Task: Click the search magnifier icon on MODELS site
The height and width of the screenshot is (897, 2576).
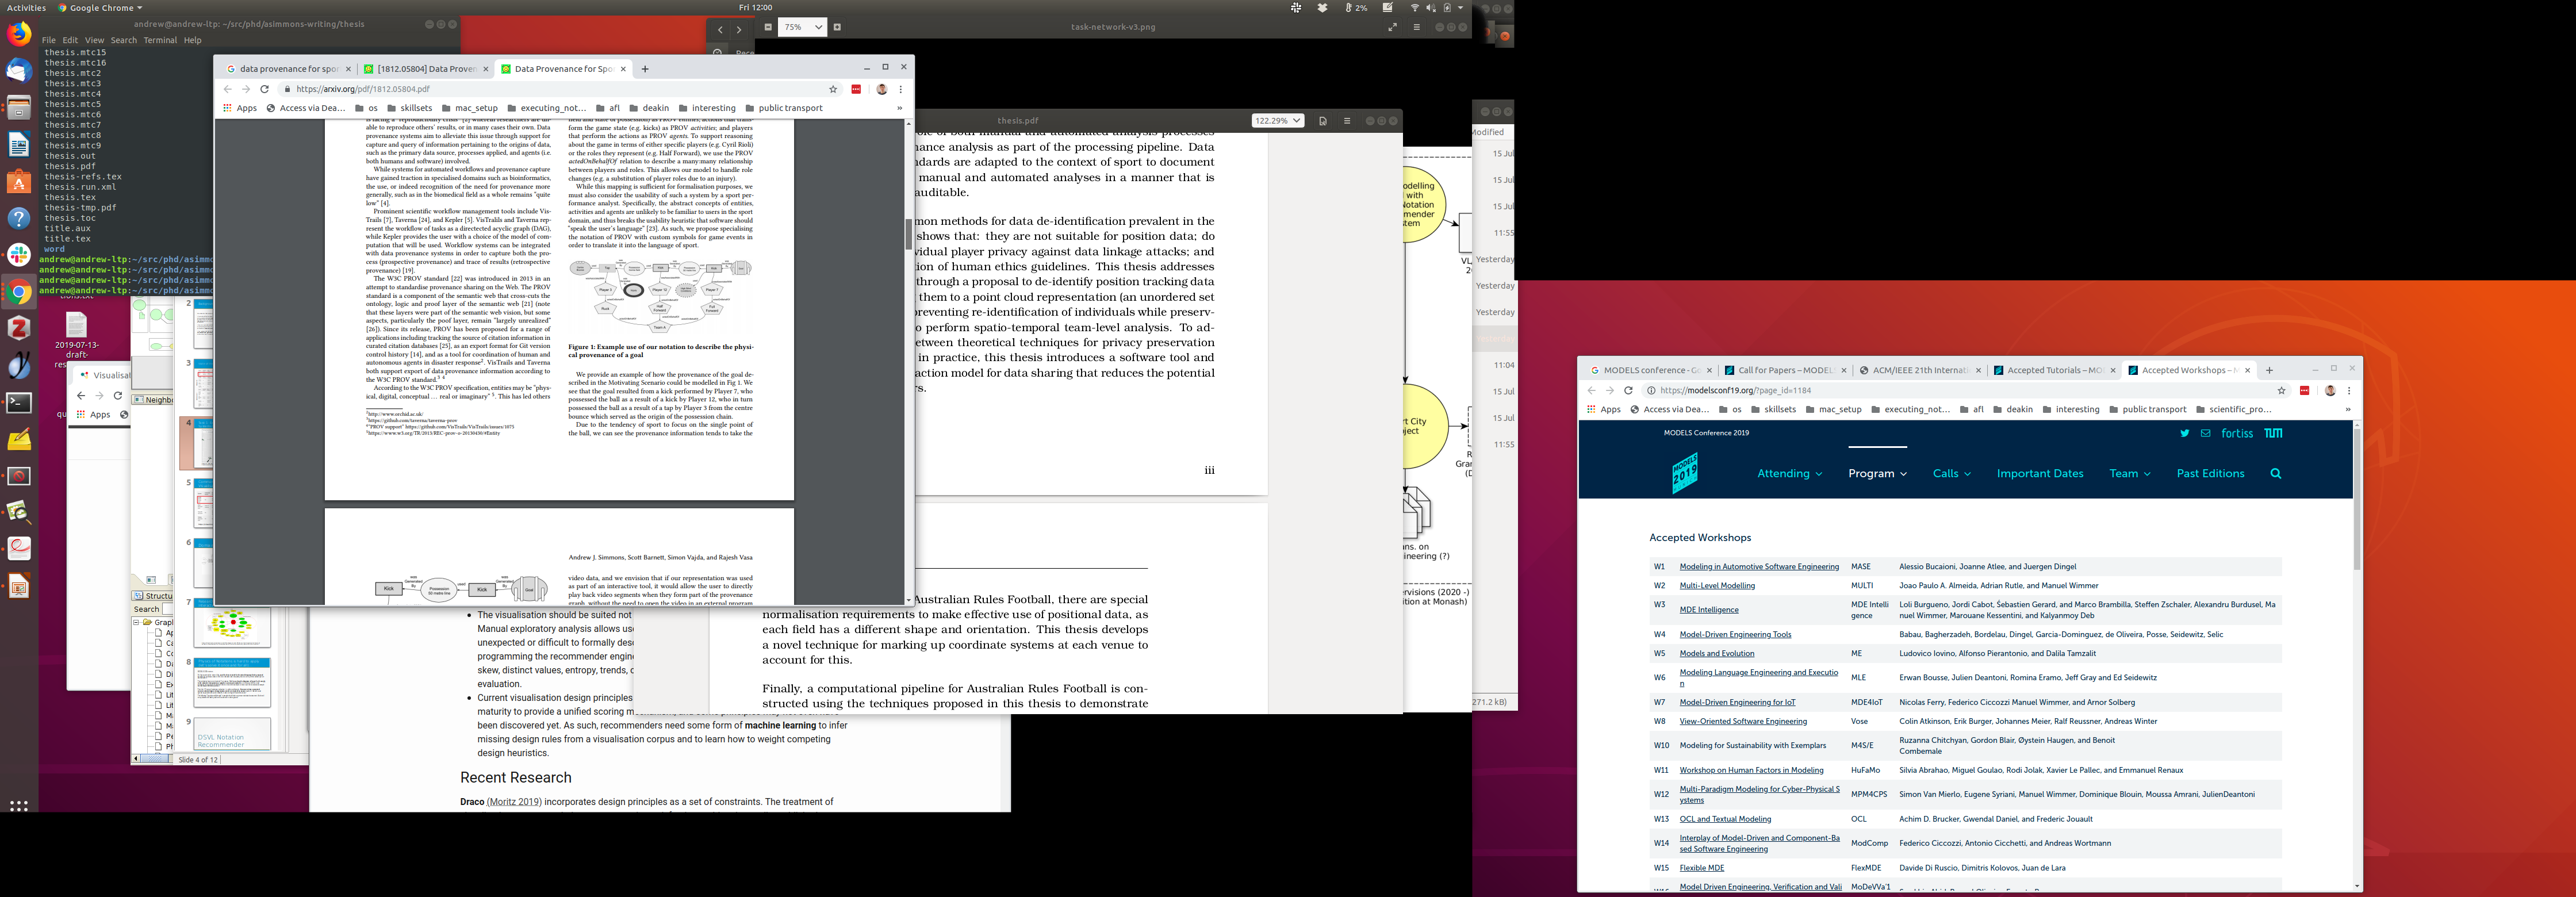Action: click(x=2275, y=474)
